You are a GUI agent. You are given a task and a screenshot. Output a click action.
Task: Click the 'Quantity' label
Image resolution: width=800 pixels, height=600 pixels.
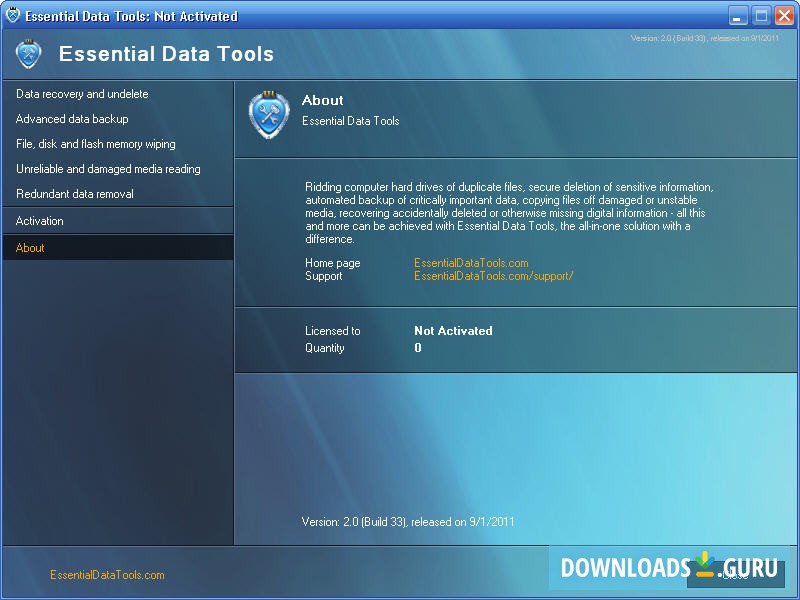(324, 348)
